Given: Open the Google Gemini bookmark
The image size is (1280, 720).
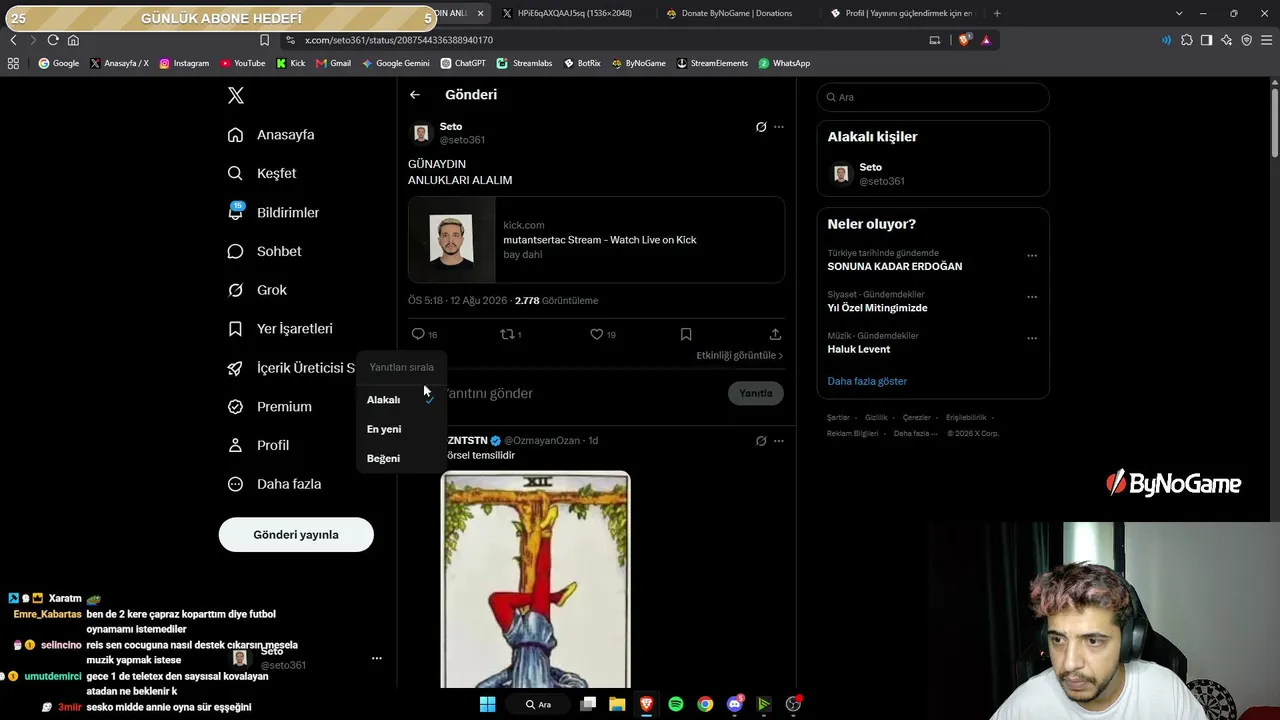Looking at the screenshot, I should 396,63.
